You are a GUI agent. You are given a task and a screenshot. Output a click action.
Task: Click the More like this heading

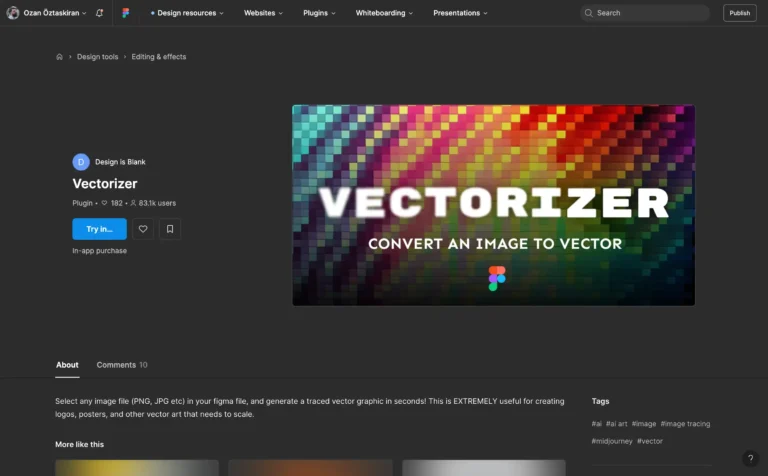click(79, 444)
